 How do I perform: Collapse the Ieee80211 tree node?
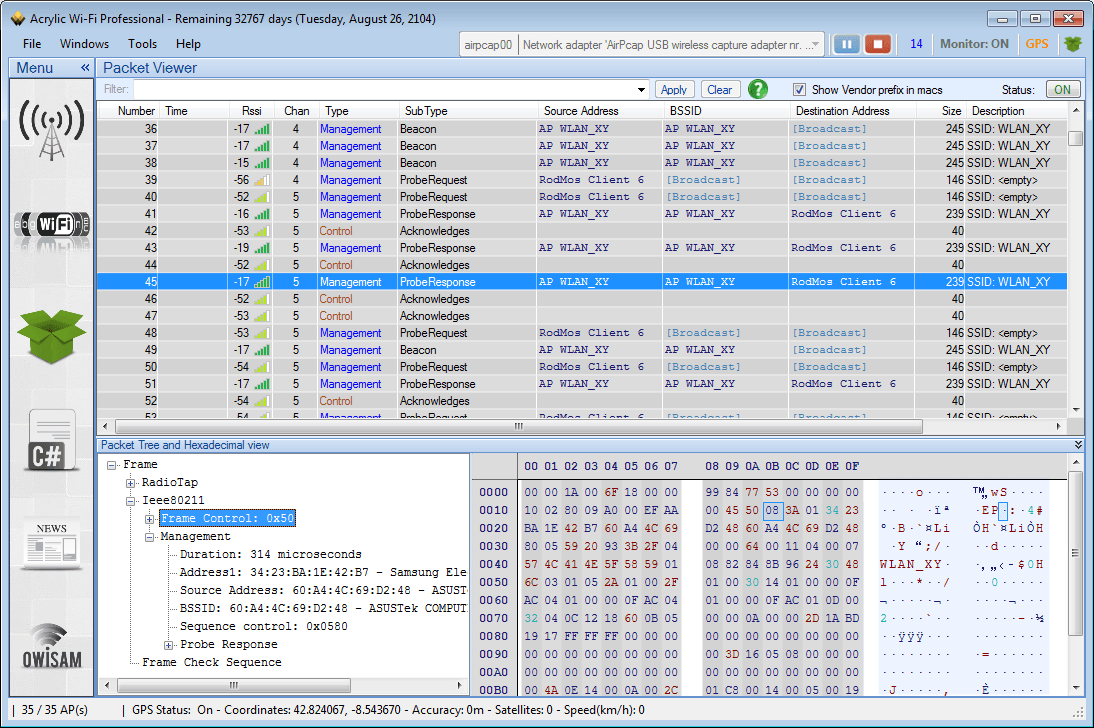(x=130, y=500)
